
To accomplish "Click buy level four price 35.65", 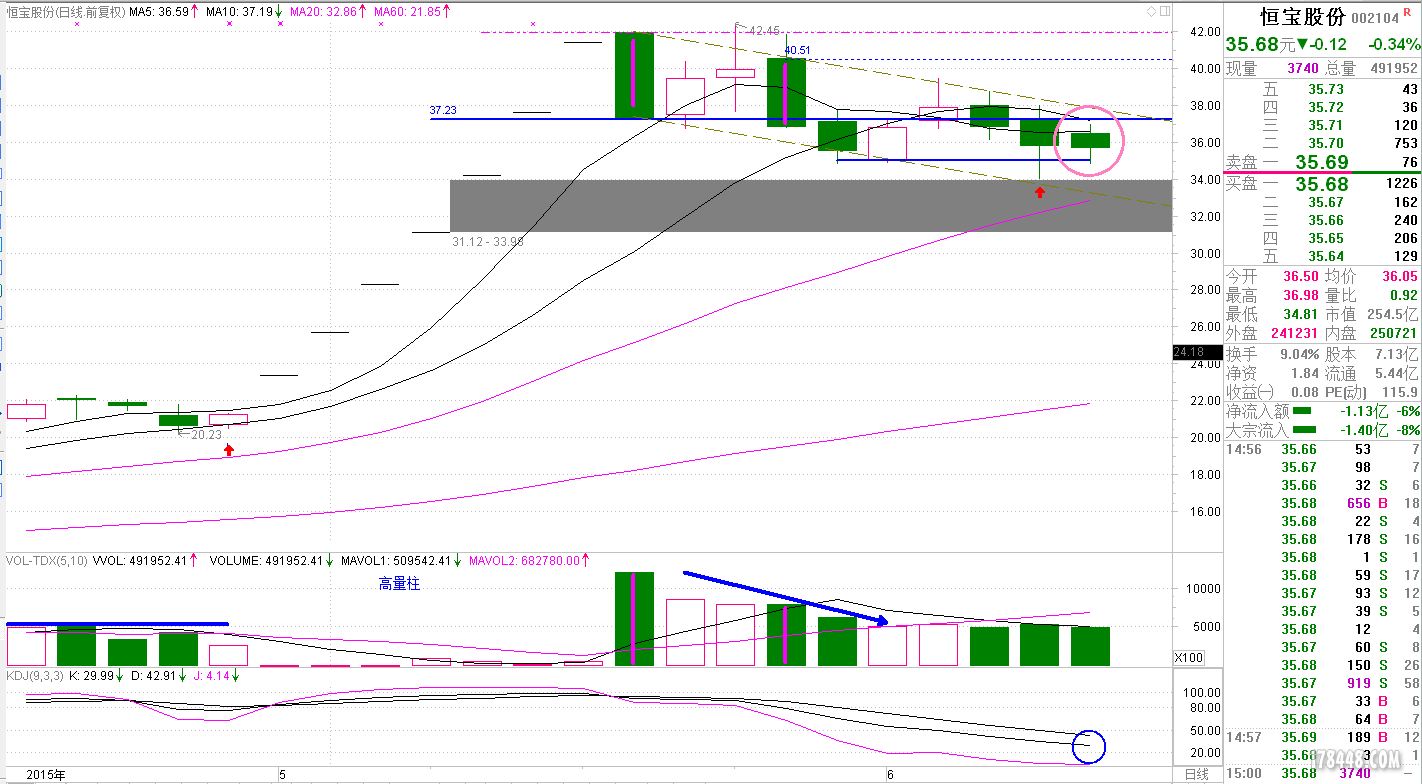I will click(1327, 239).
